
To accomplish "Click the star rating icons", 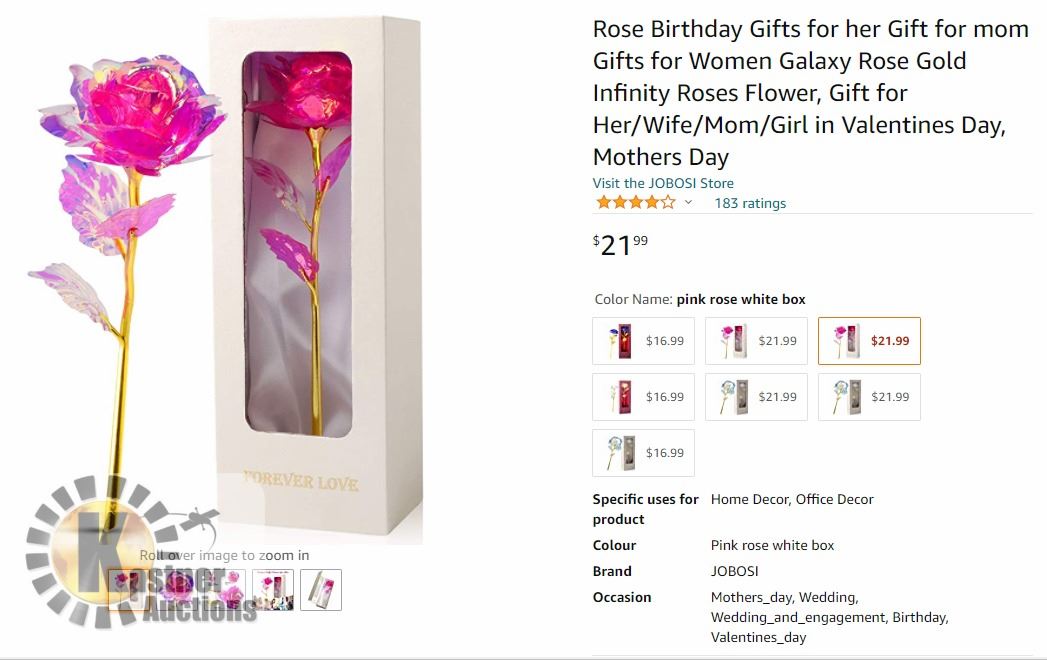I will coord(635,203).
